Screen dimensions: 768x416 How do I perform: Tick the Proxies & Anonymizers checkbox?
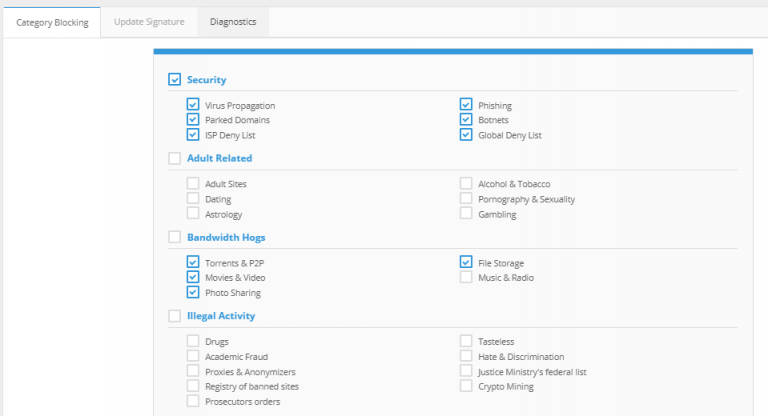point(193,371)
